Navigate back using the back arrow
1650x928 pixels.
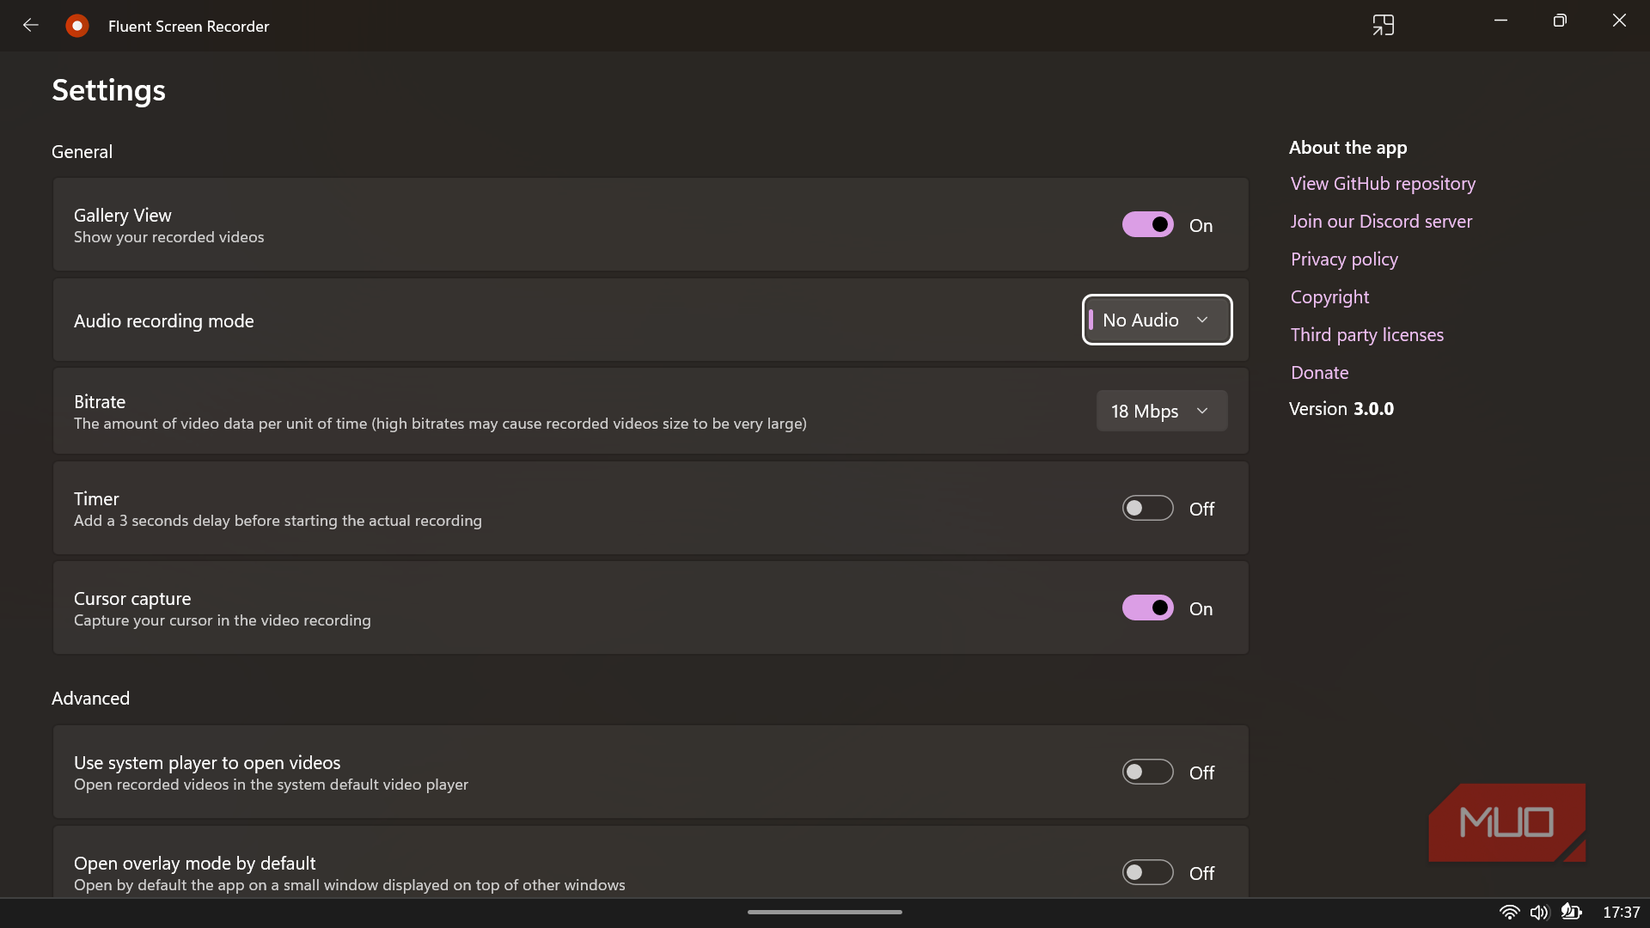point(30,25)
